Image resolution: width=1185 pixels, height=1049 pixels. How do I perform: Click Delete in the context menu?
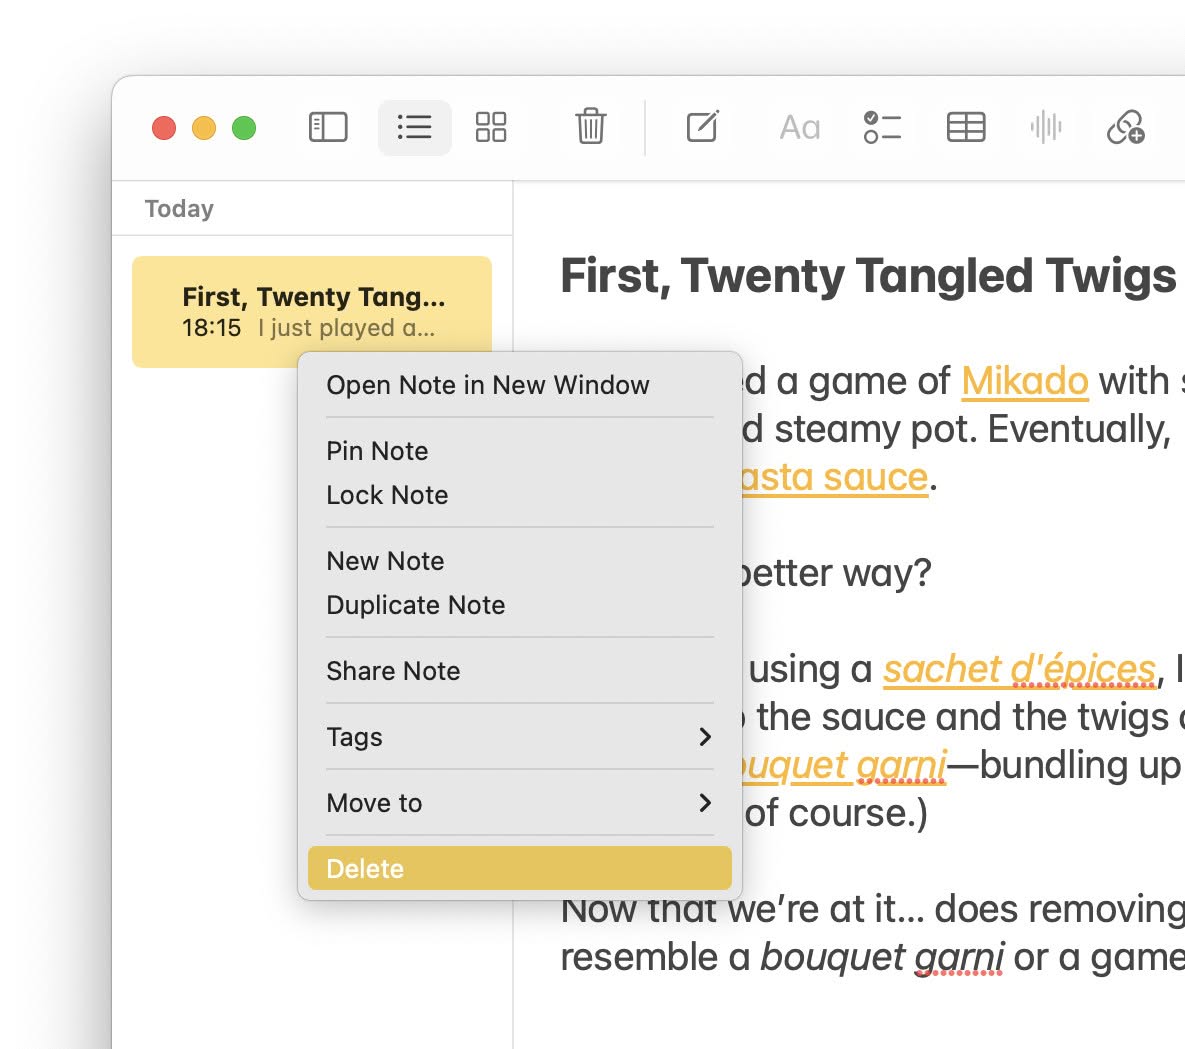click(519, 868)
